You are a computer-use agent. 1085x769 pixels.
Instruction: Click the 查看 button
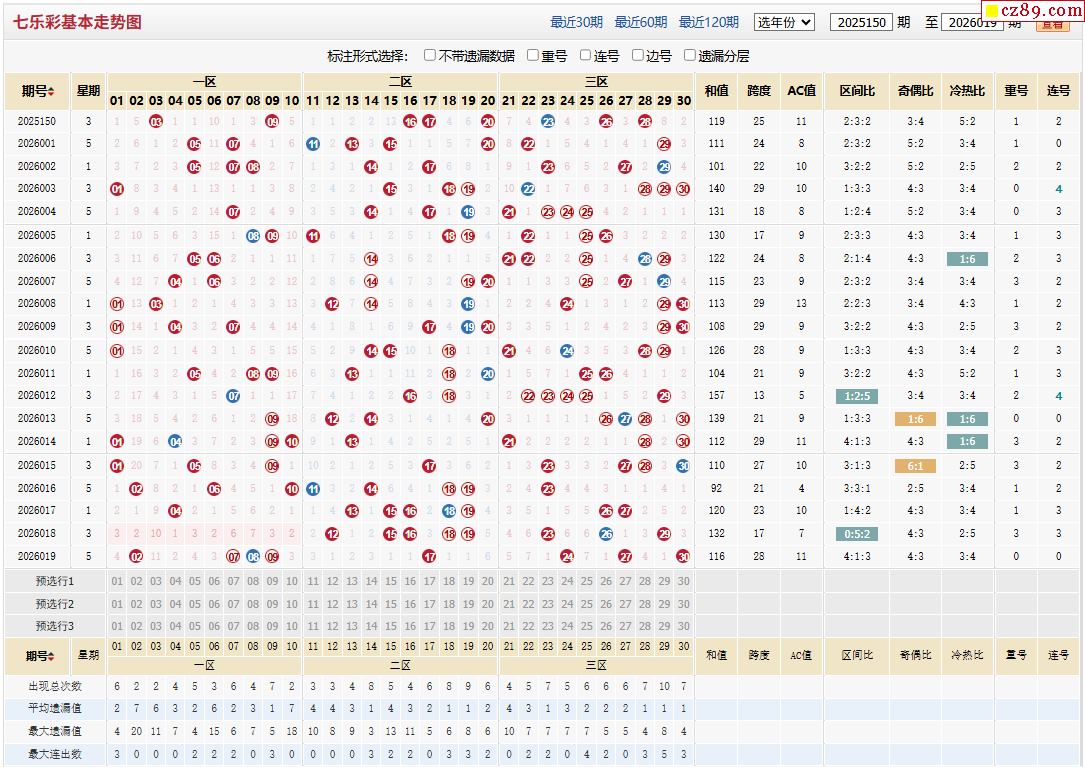[1052, 22]
